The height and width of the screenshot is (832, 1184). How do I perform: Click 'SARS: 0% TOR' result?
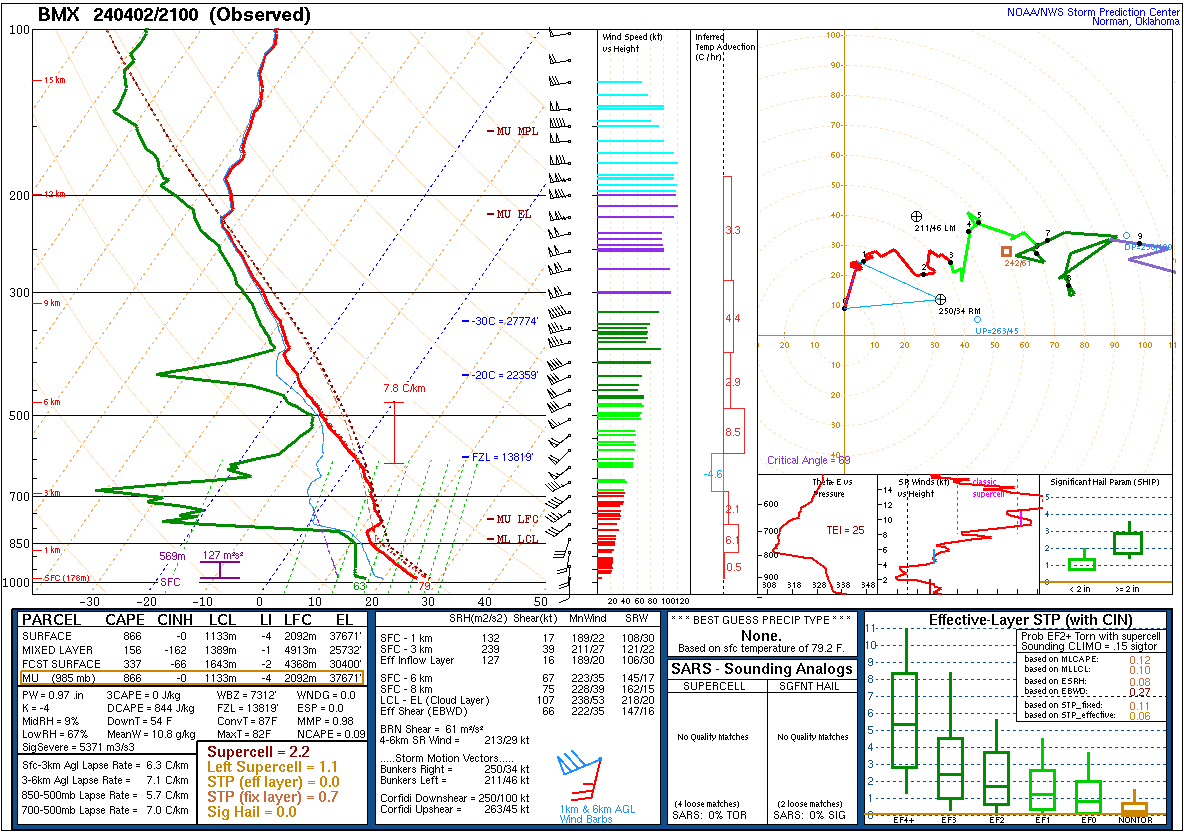710,815
